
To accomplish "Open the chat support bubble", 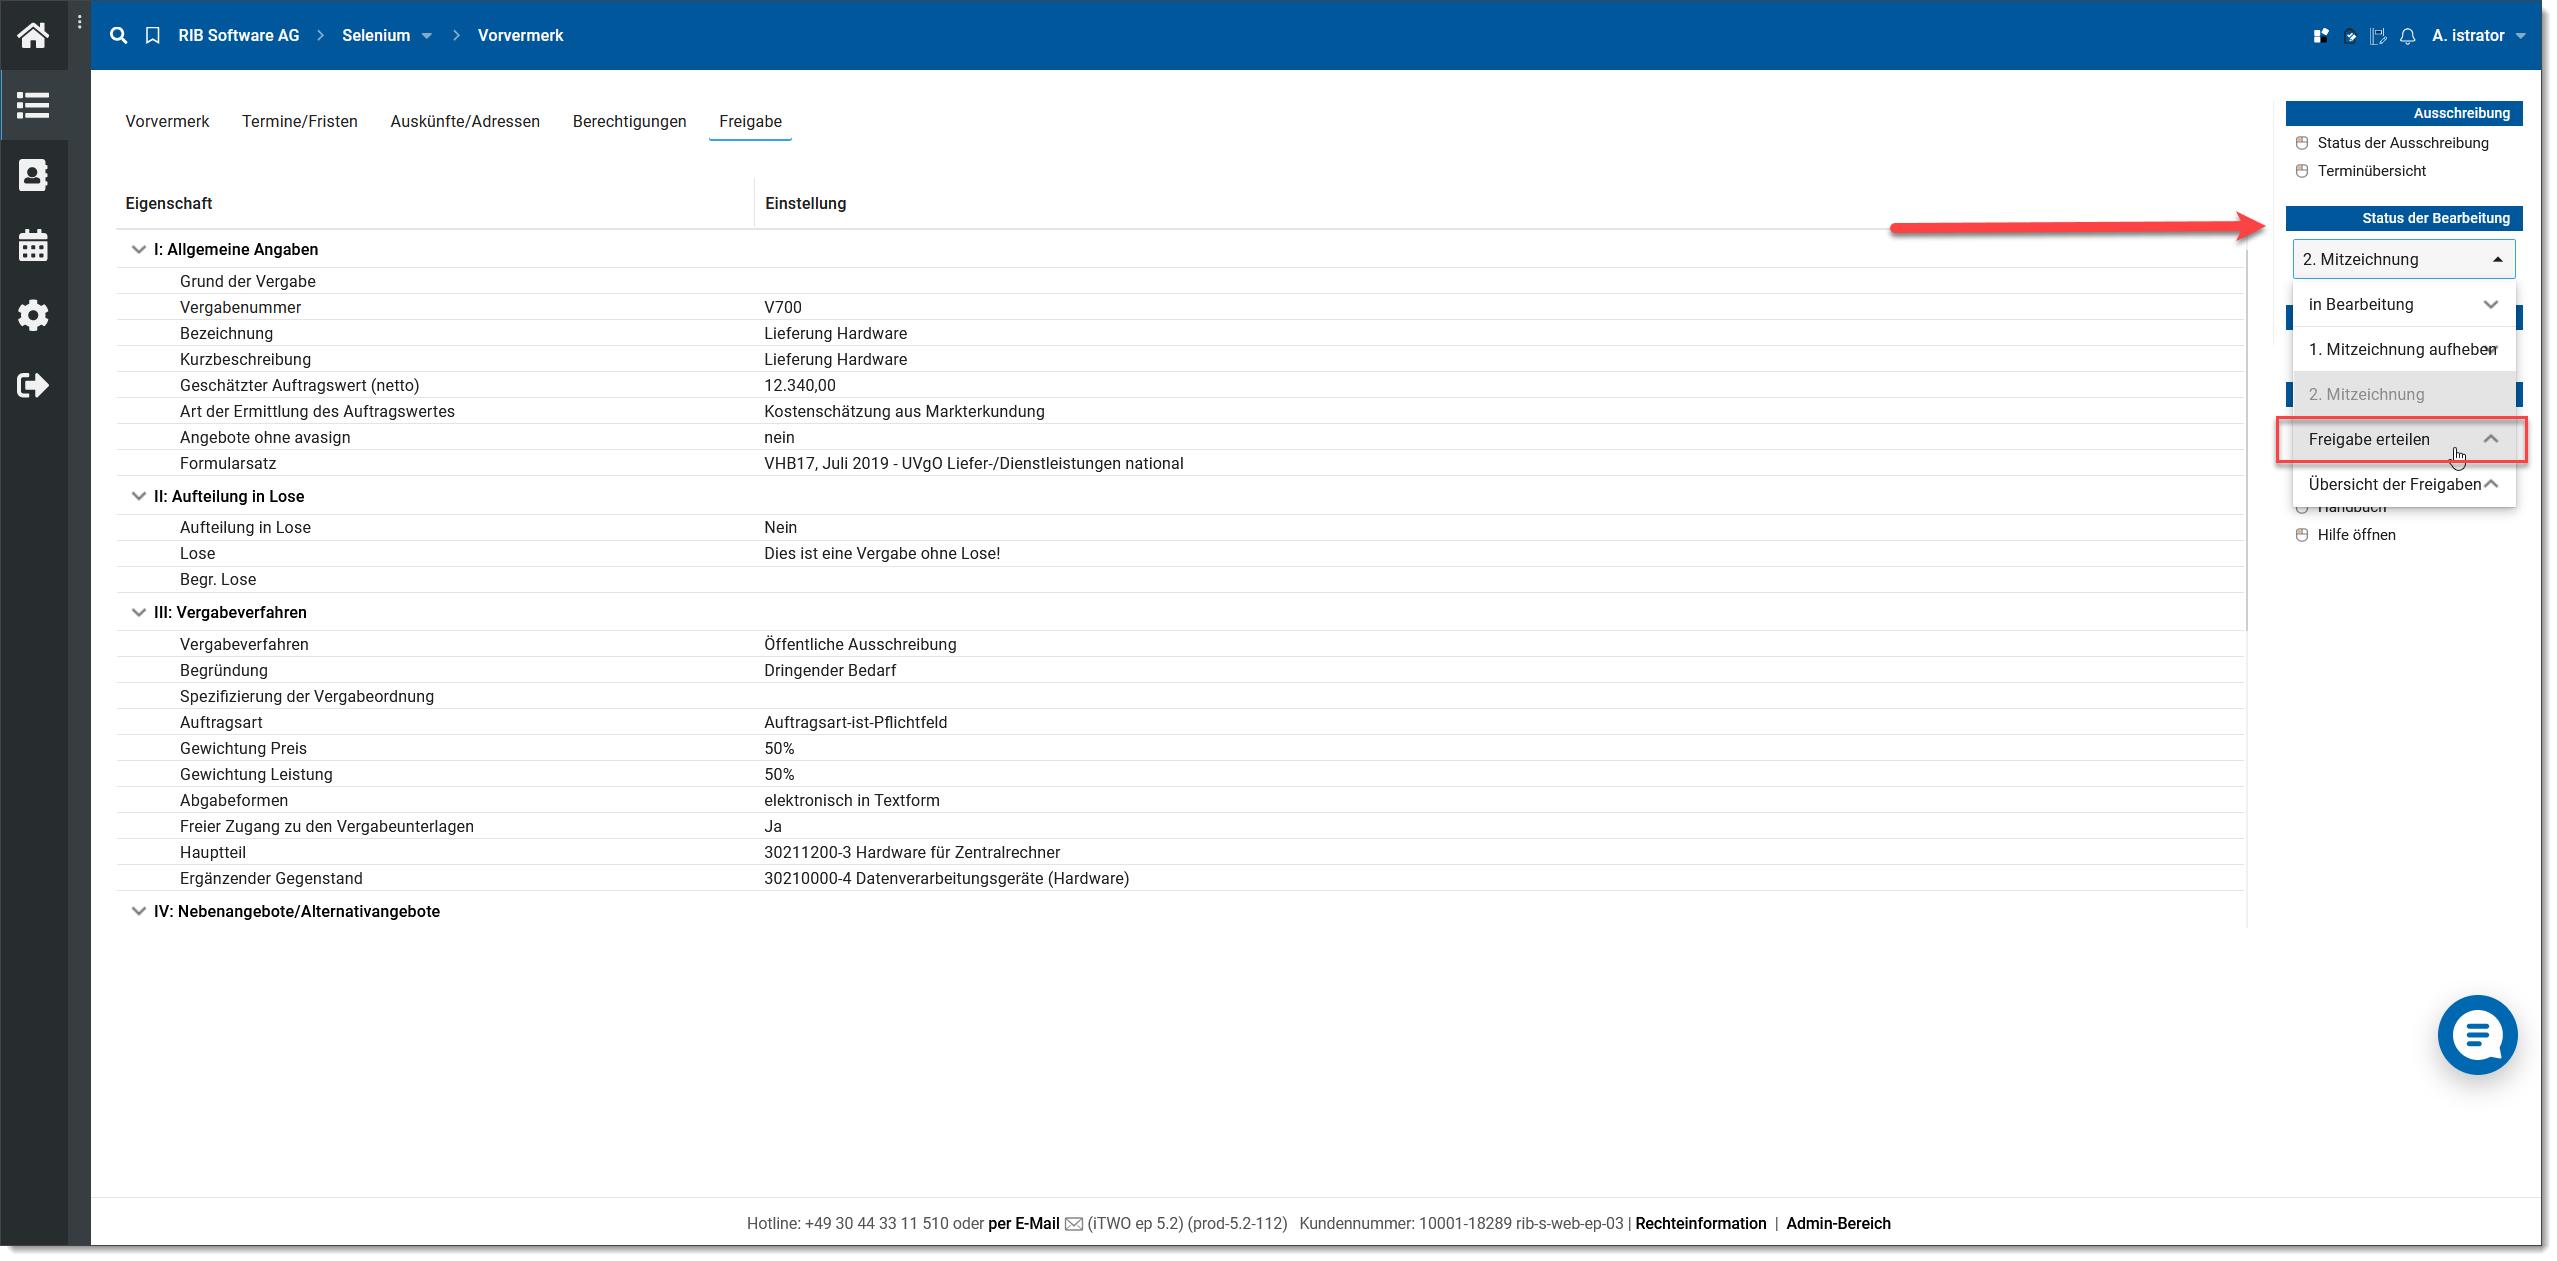I will (2476, 1036).
